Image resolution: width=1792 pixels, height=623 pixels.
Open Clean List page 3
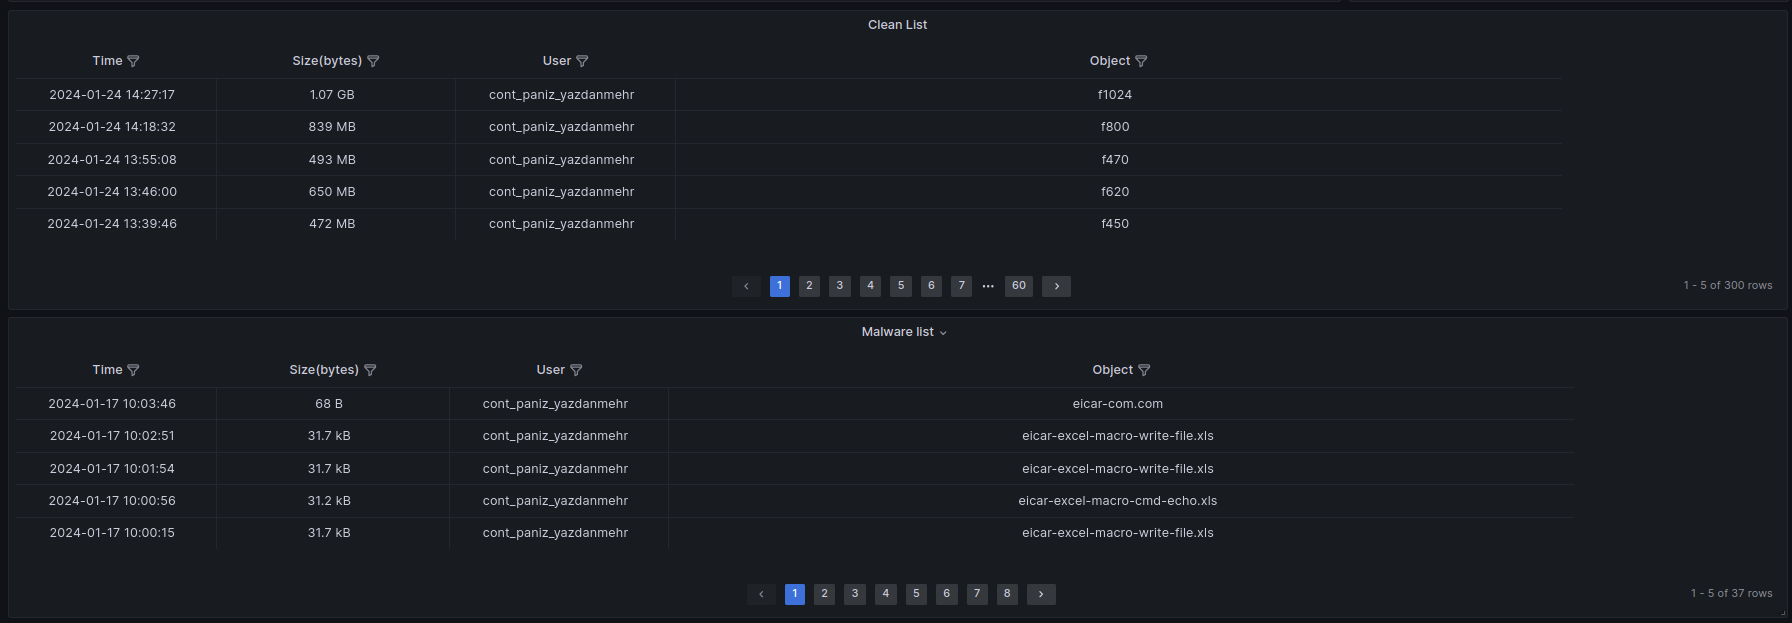(x=840, y=286)
